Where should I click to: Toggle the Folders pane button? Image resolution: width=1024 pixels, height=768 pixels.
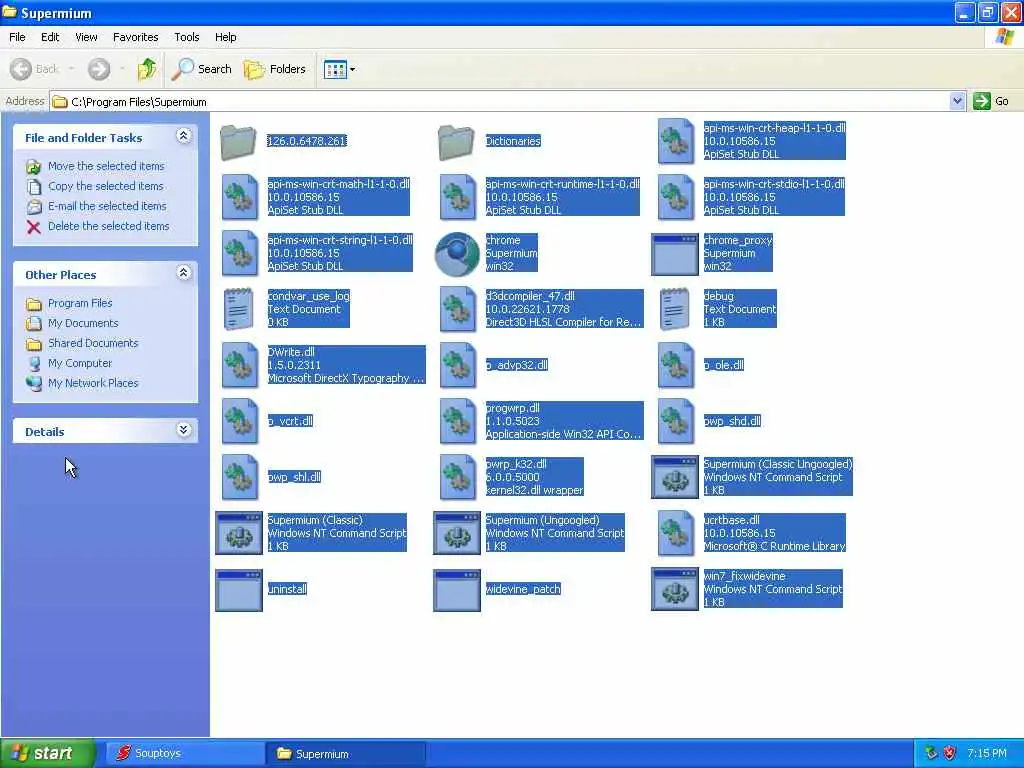[x=274, y=69]
